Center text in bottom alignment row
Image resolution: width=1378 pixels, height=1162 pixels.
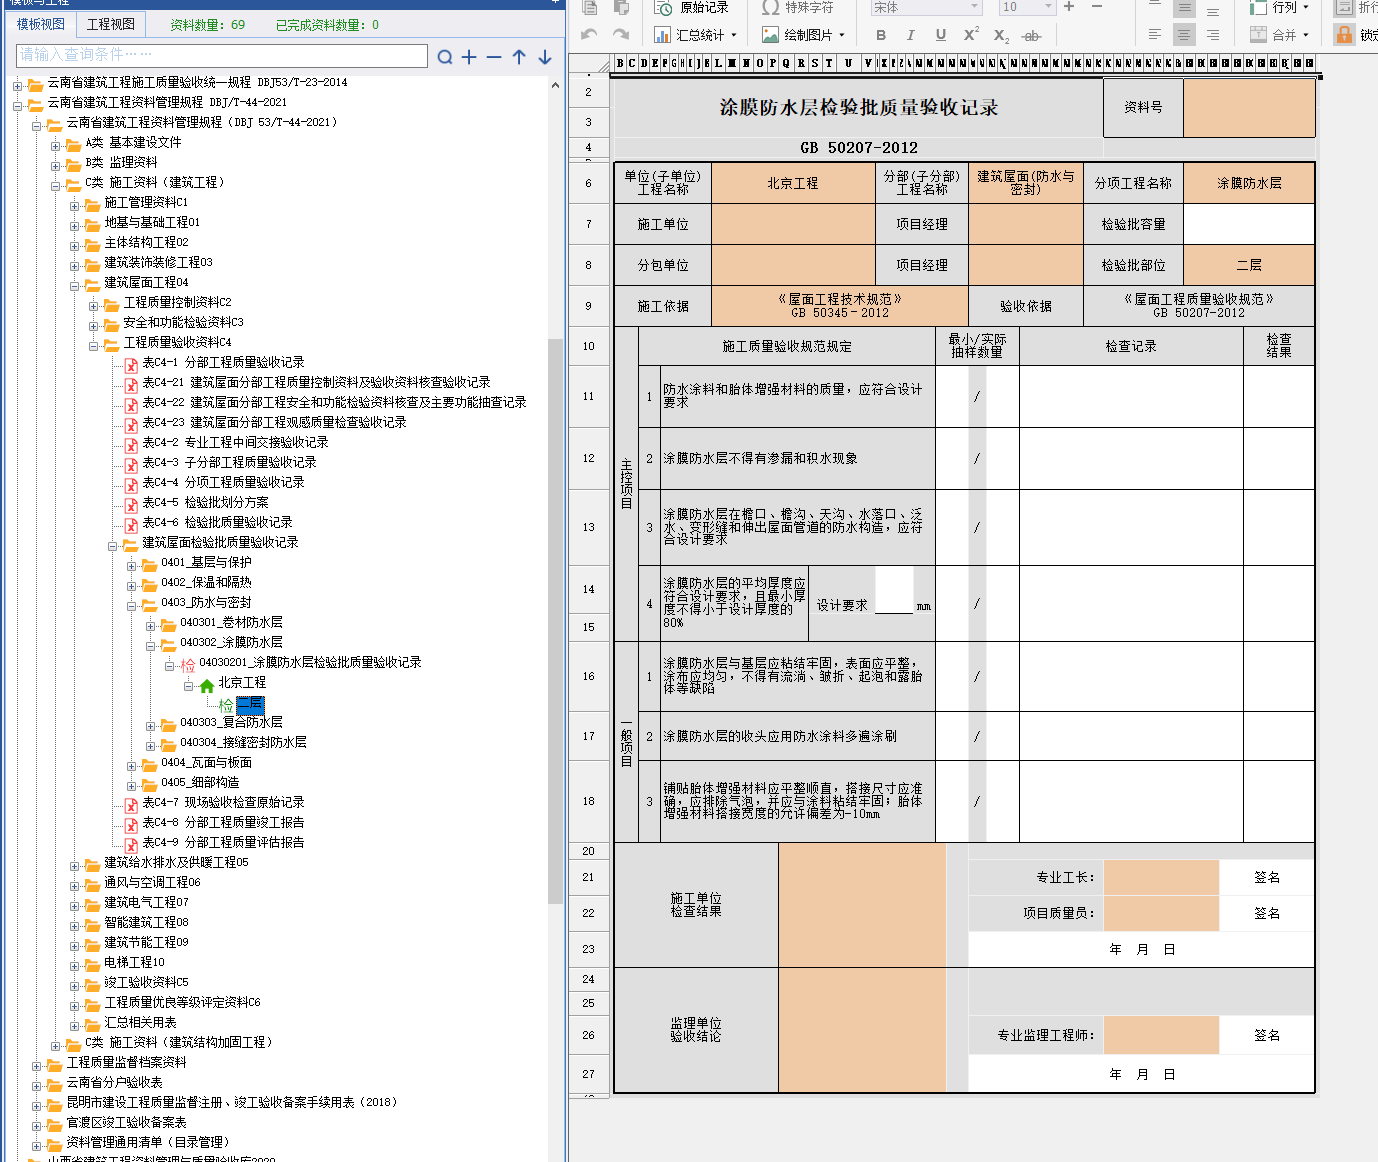point(1184,35)
